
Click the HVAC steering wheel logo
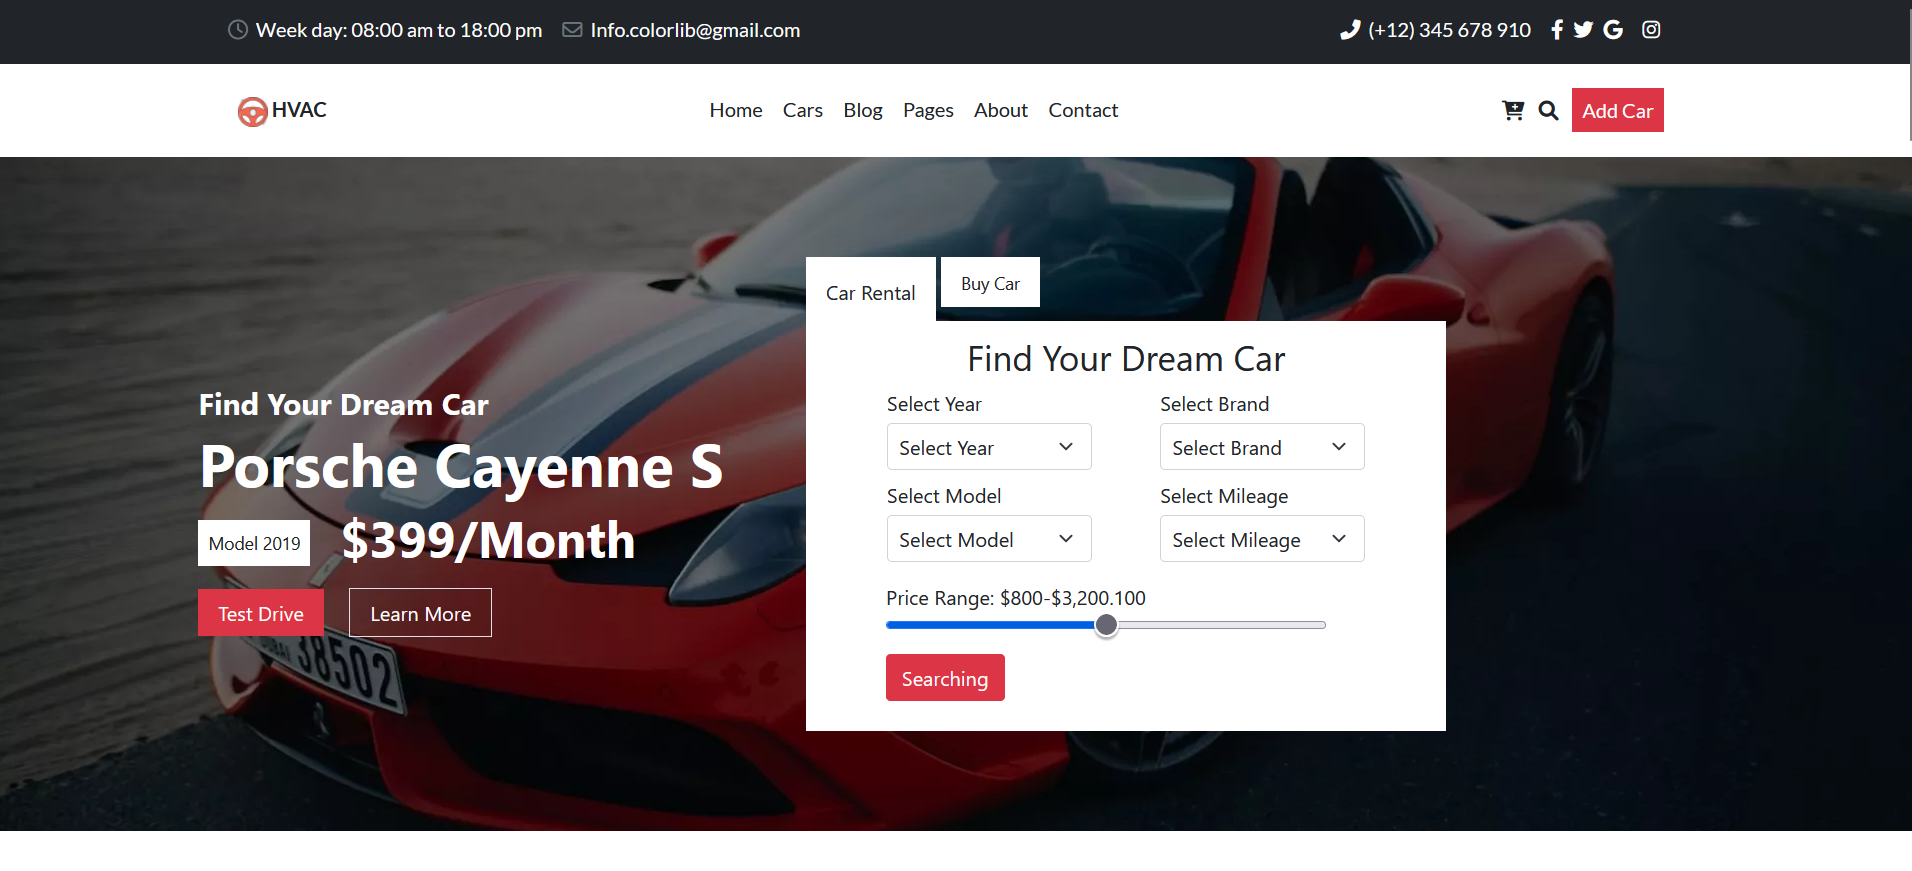point(252,111)
